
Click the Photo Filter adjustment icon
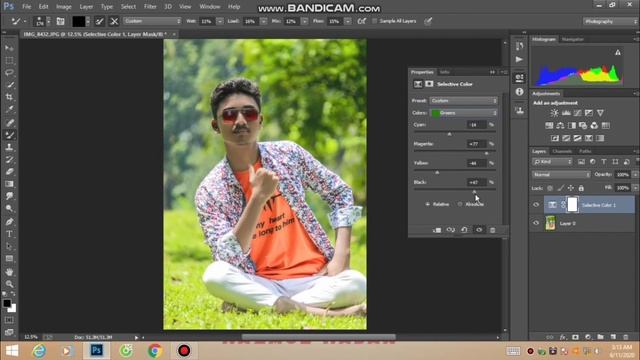[x=583, y=125]
